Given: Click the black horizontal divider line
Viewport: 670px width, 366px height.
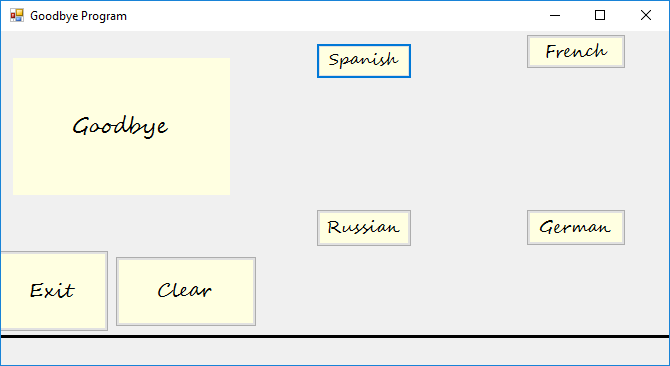Looking at the screenshot, I should tap(335, 337).
